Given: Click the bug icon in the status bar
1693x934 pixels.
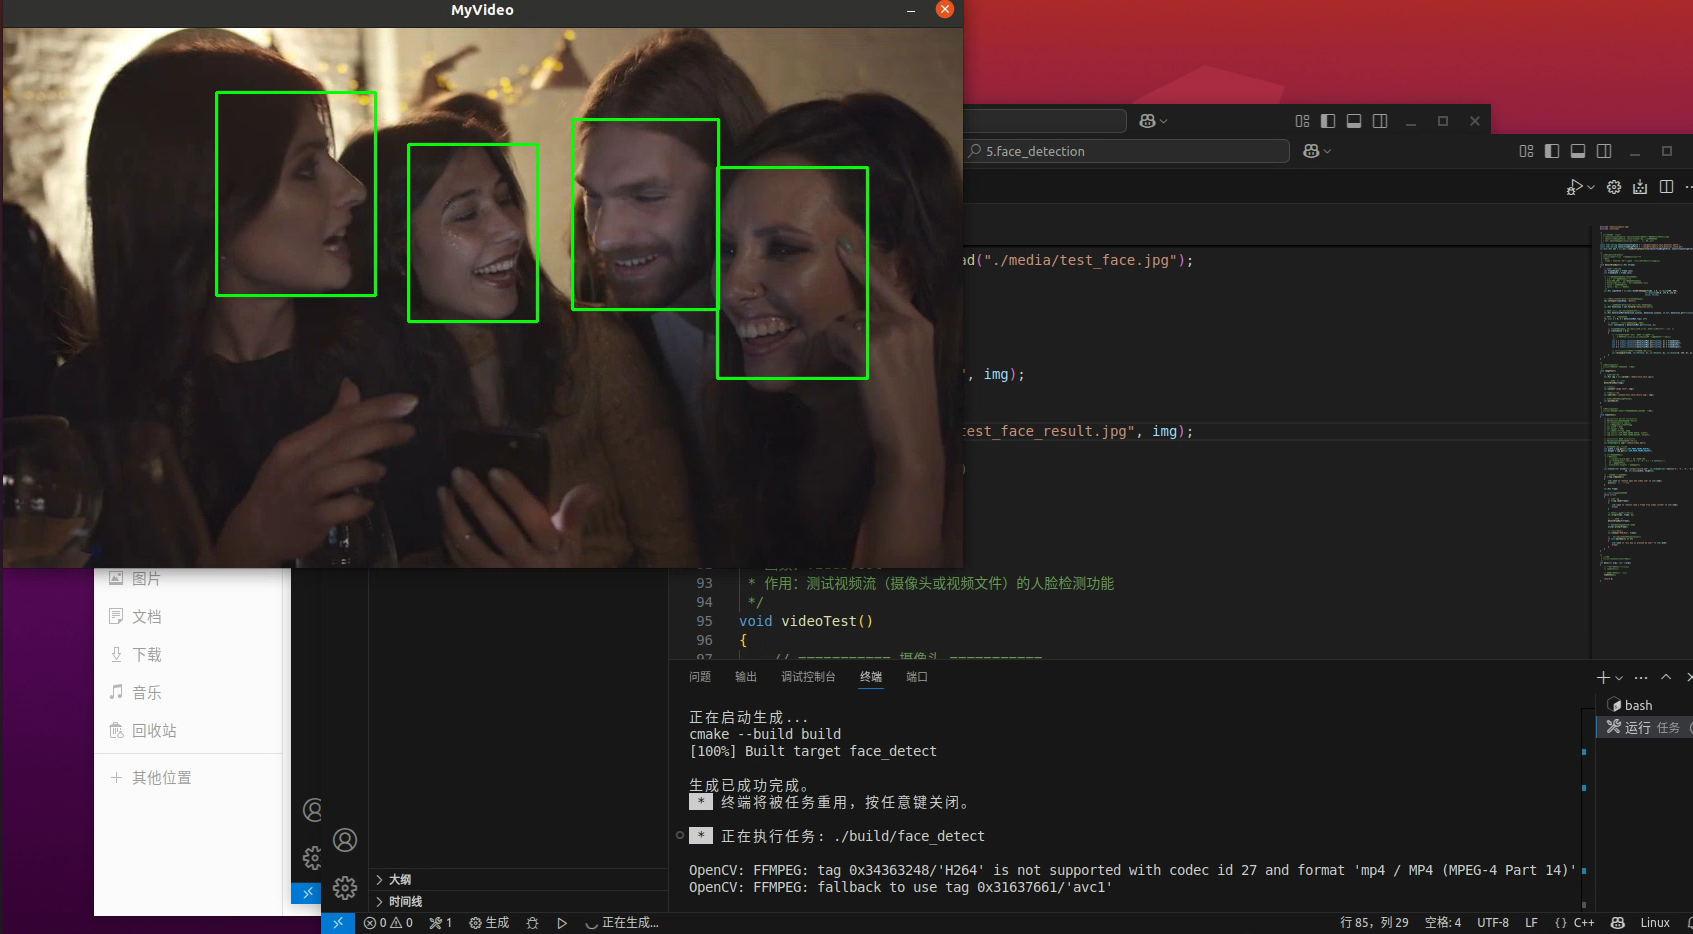Looking at the screenshot, I should (x=531, y=923).
